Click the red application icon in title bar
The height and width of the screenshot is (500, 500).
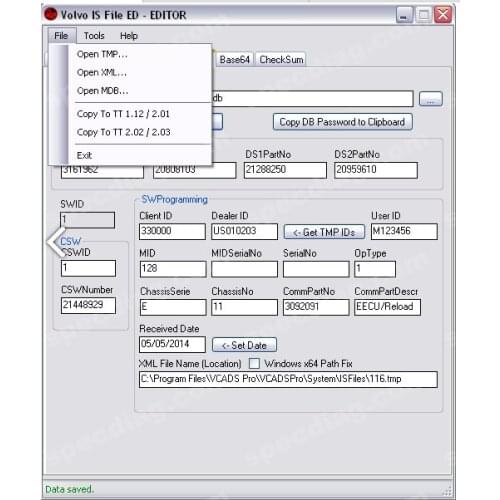click(x=51, y=15)
